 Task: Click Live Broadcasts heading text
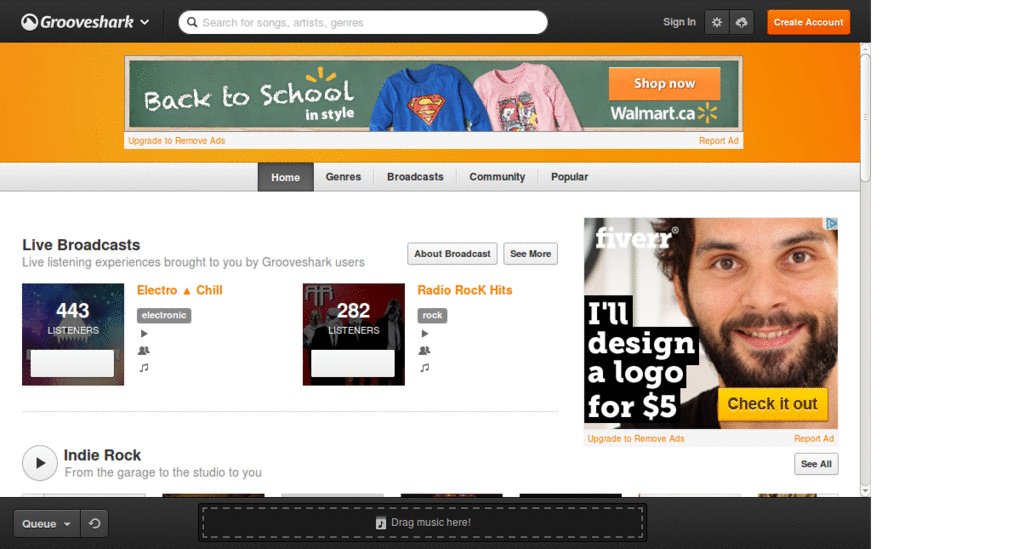tap(81, 245)
